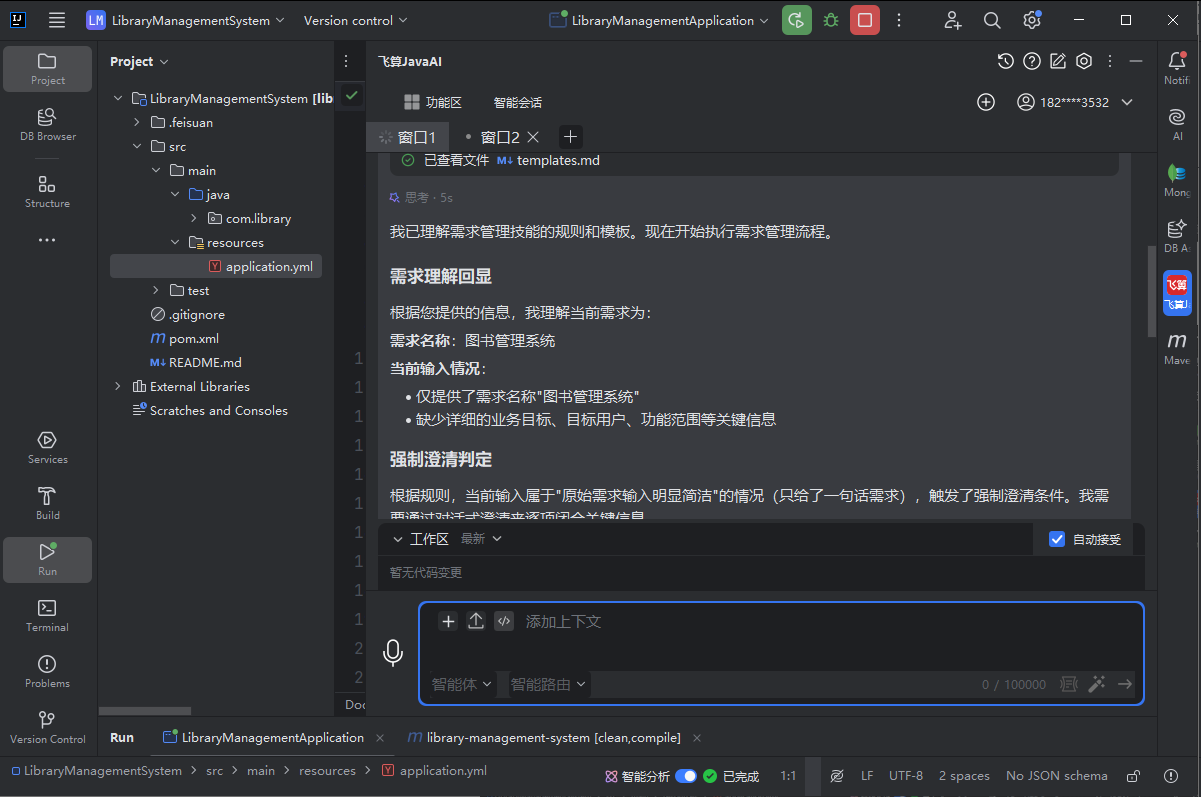The image size is (1201, 797).
Task: Open the 智能路由 dropdown
Action: pos(549,684)
